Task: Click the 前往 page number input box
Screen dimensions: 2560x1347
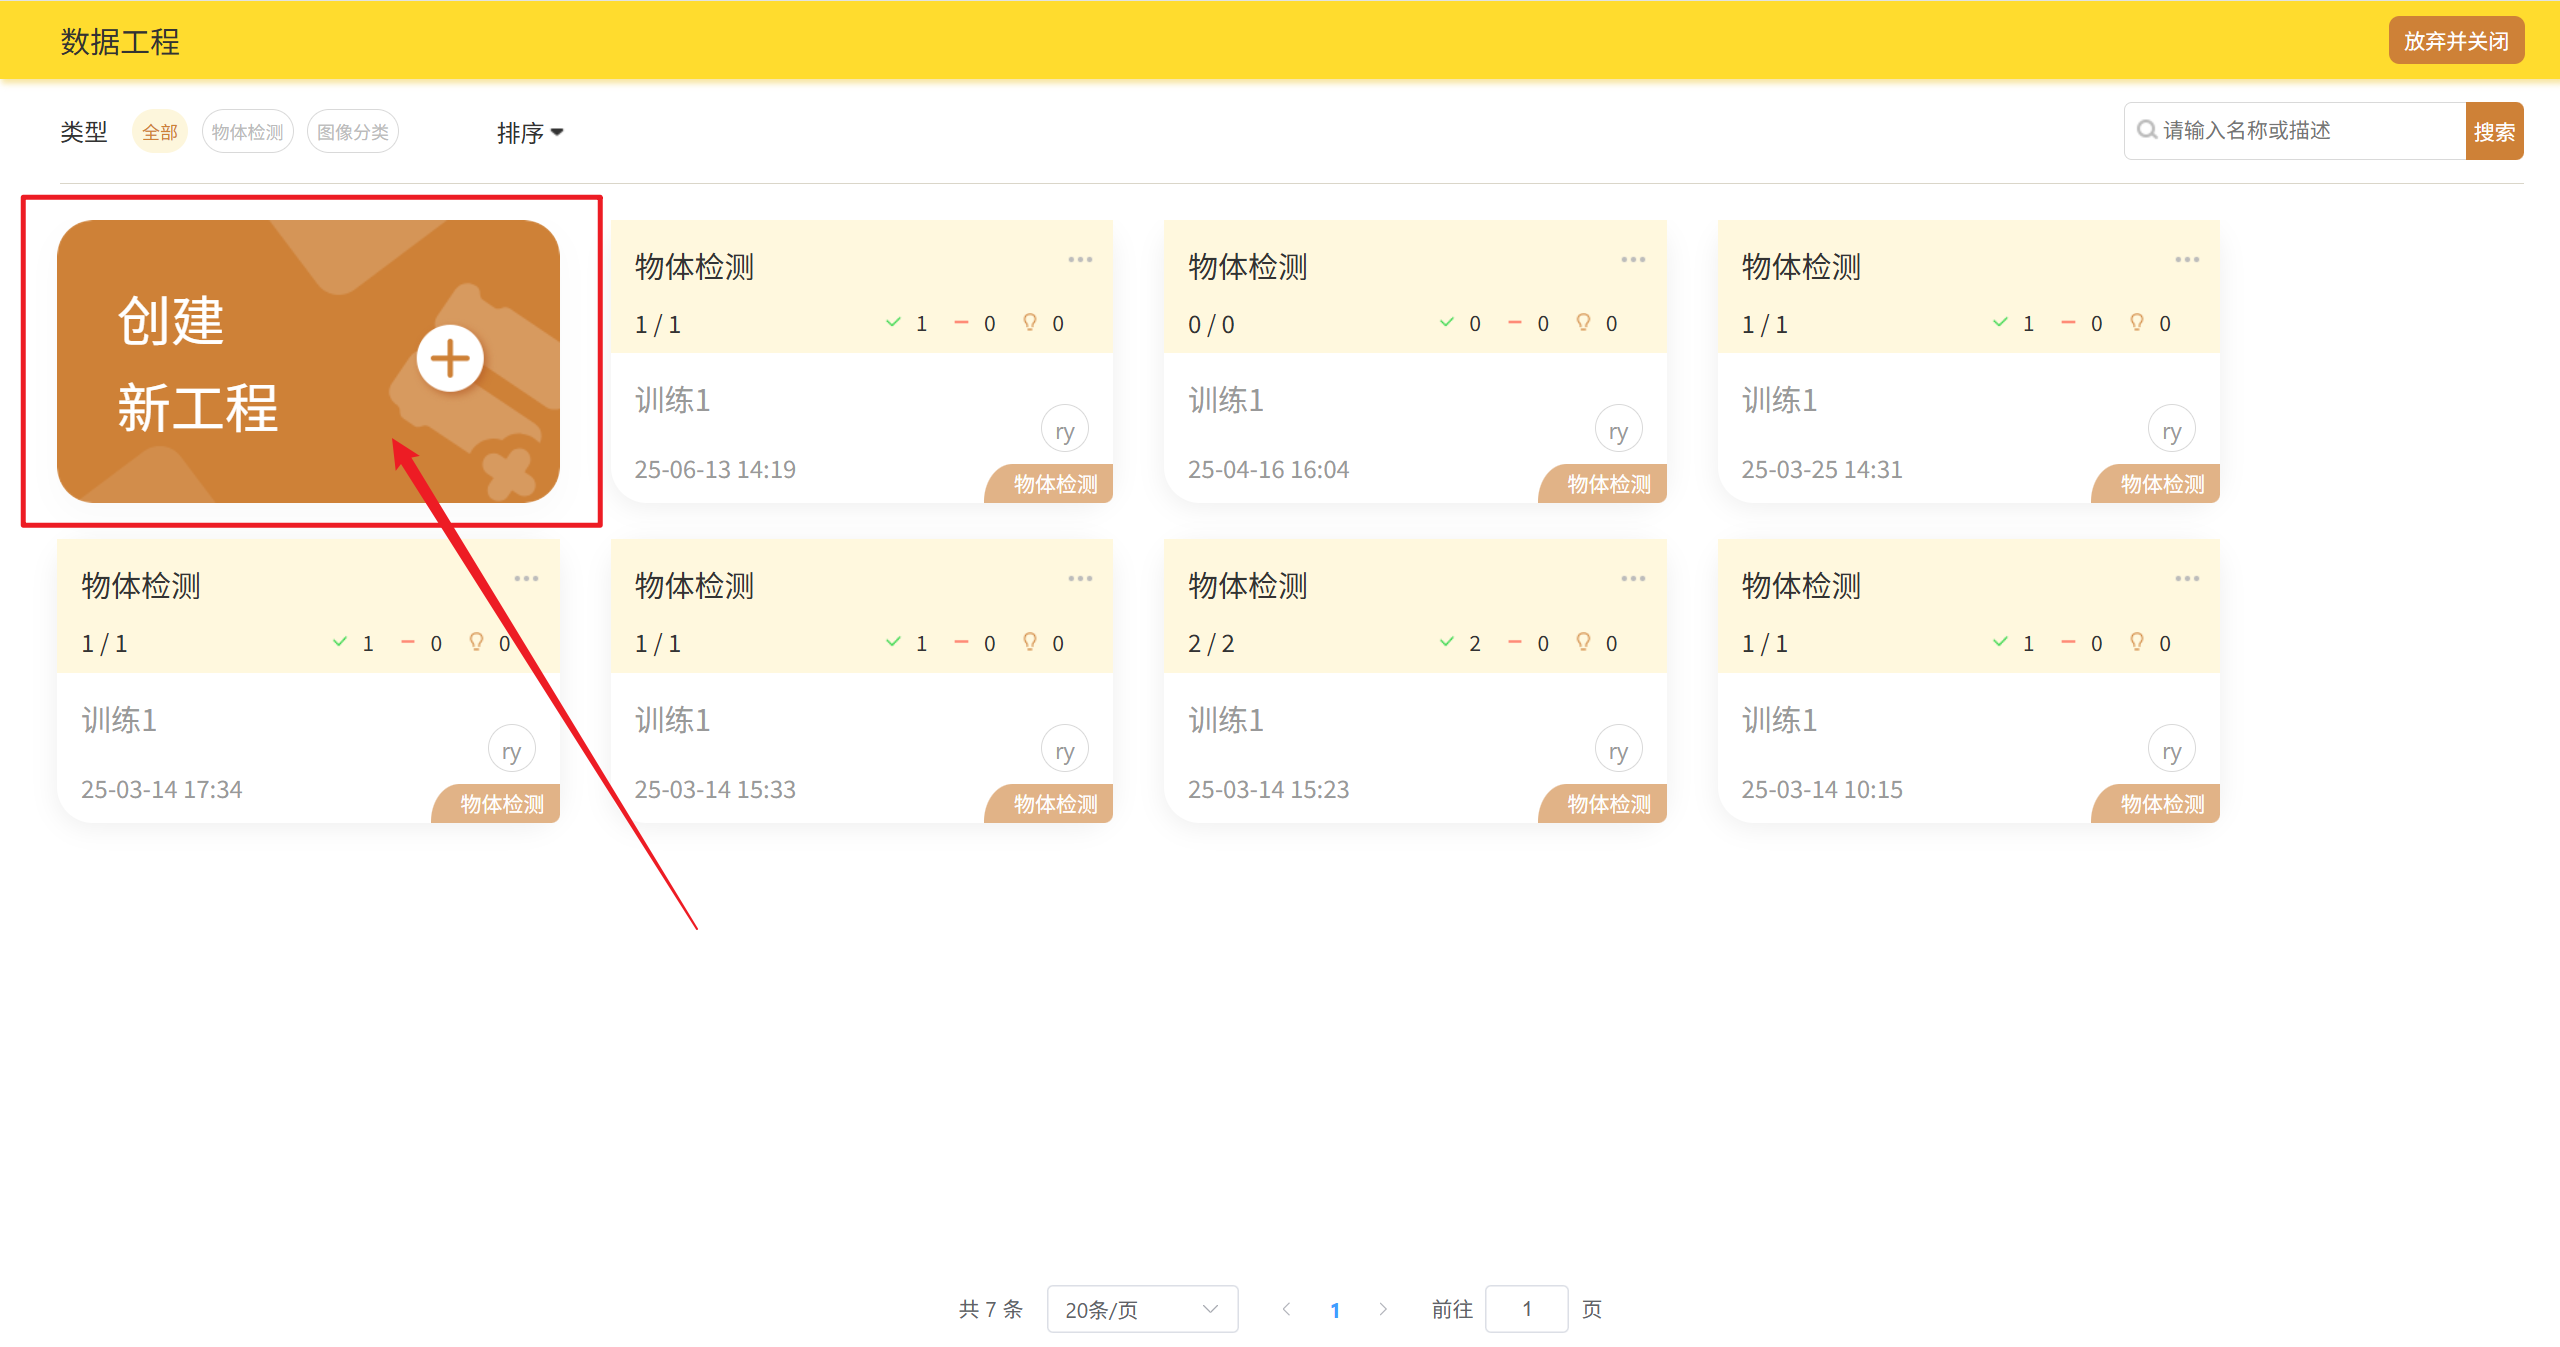Action: pos(1526,1309)
